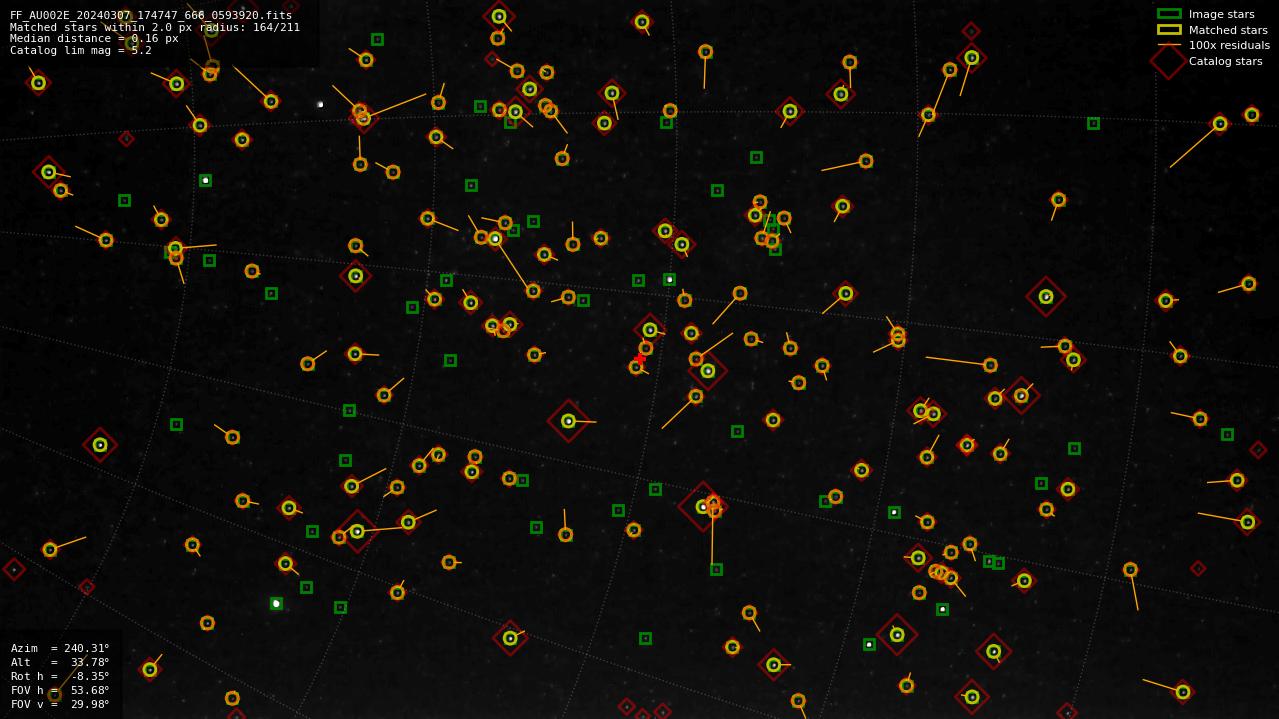Click the 'Azim = 240.31°' readout
This screenshot has width=1279, height=719.
(60, 648)
